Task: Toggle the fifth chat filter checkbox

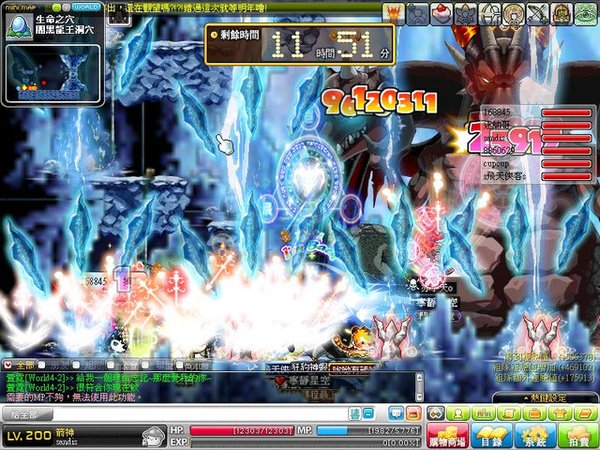Action: point(145,365)
